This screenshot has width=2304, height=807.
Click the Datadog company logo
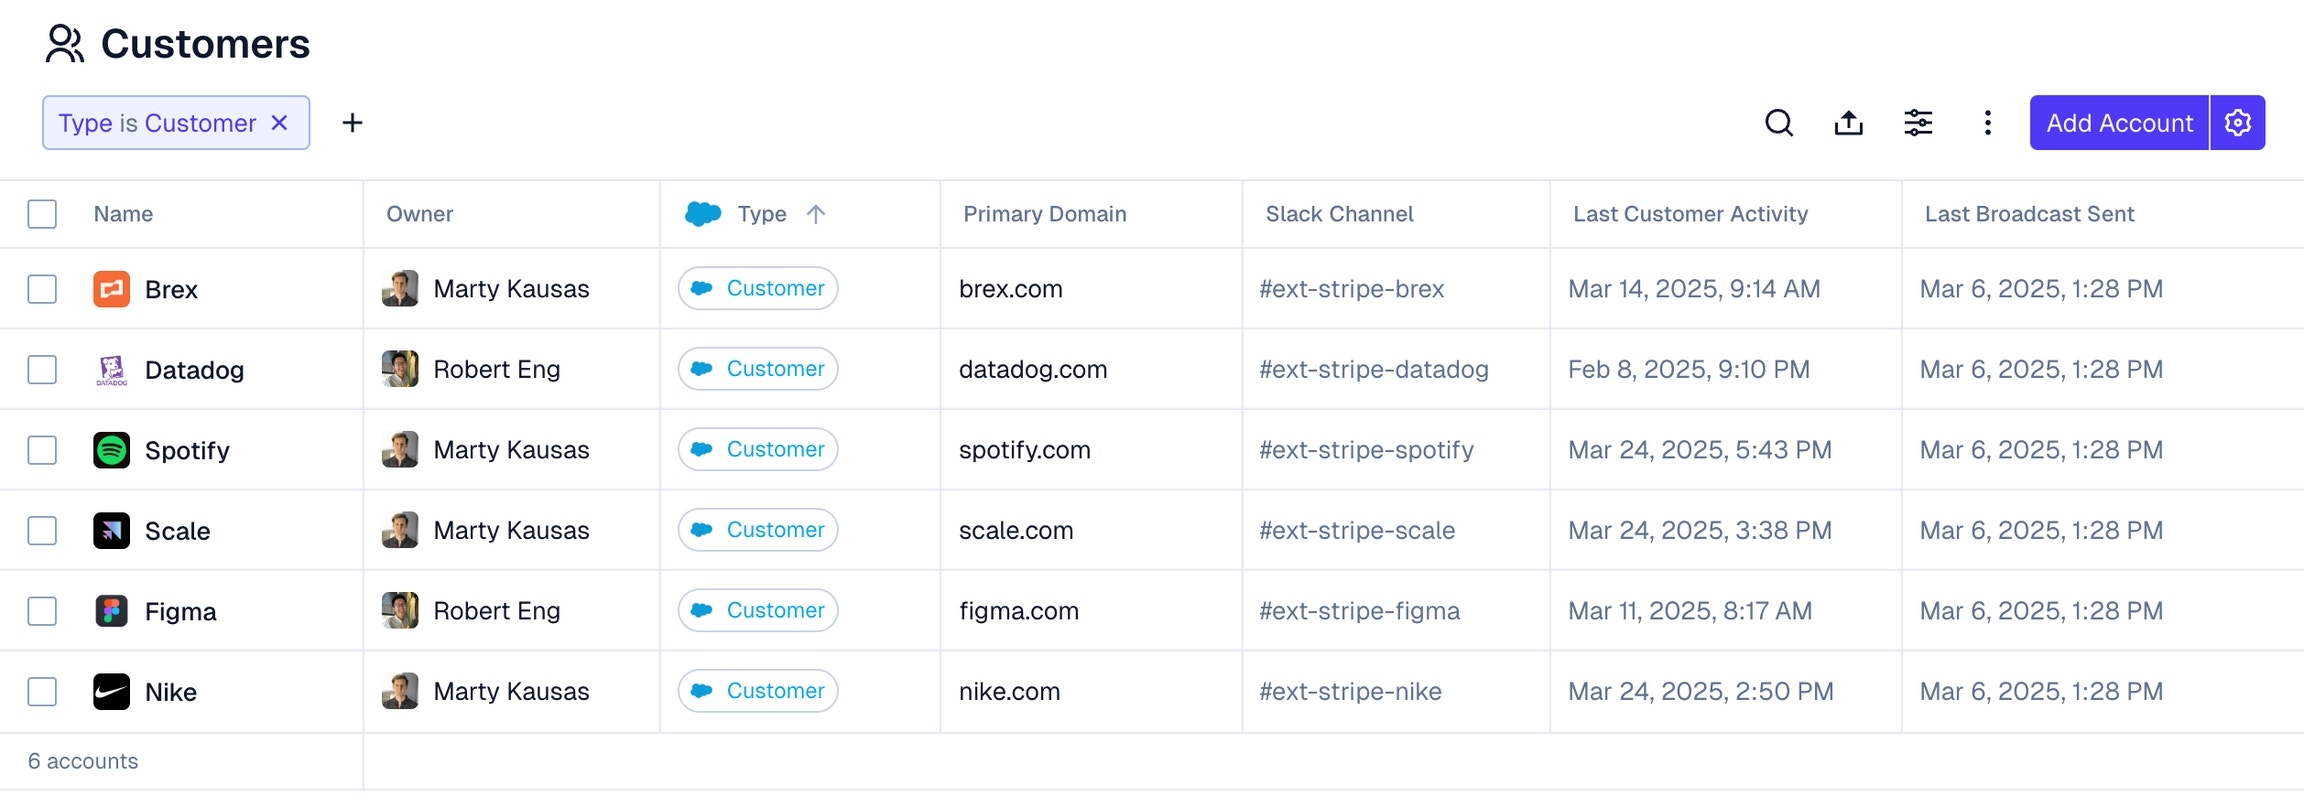[112, 370]
